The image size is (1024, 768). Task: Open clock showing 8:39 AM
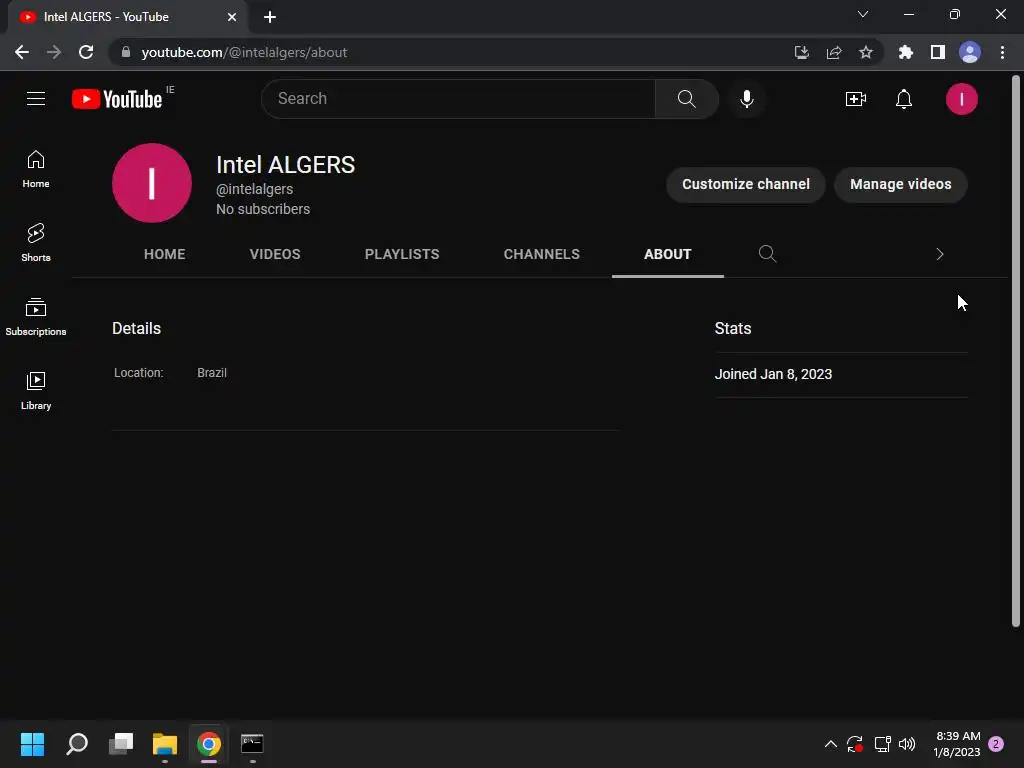(x=957, y=744)
